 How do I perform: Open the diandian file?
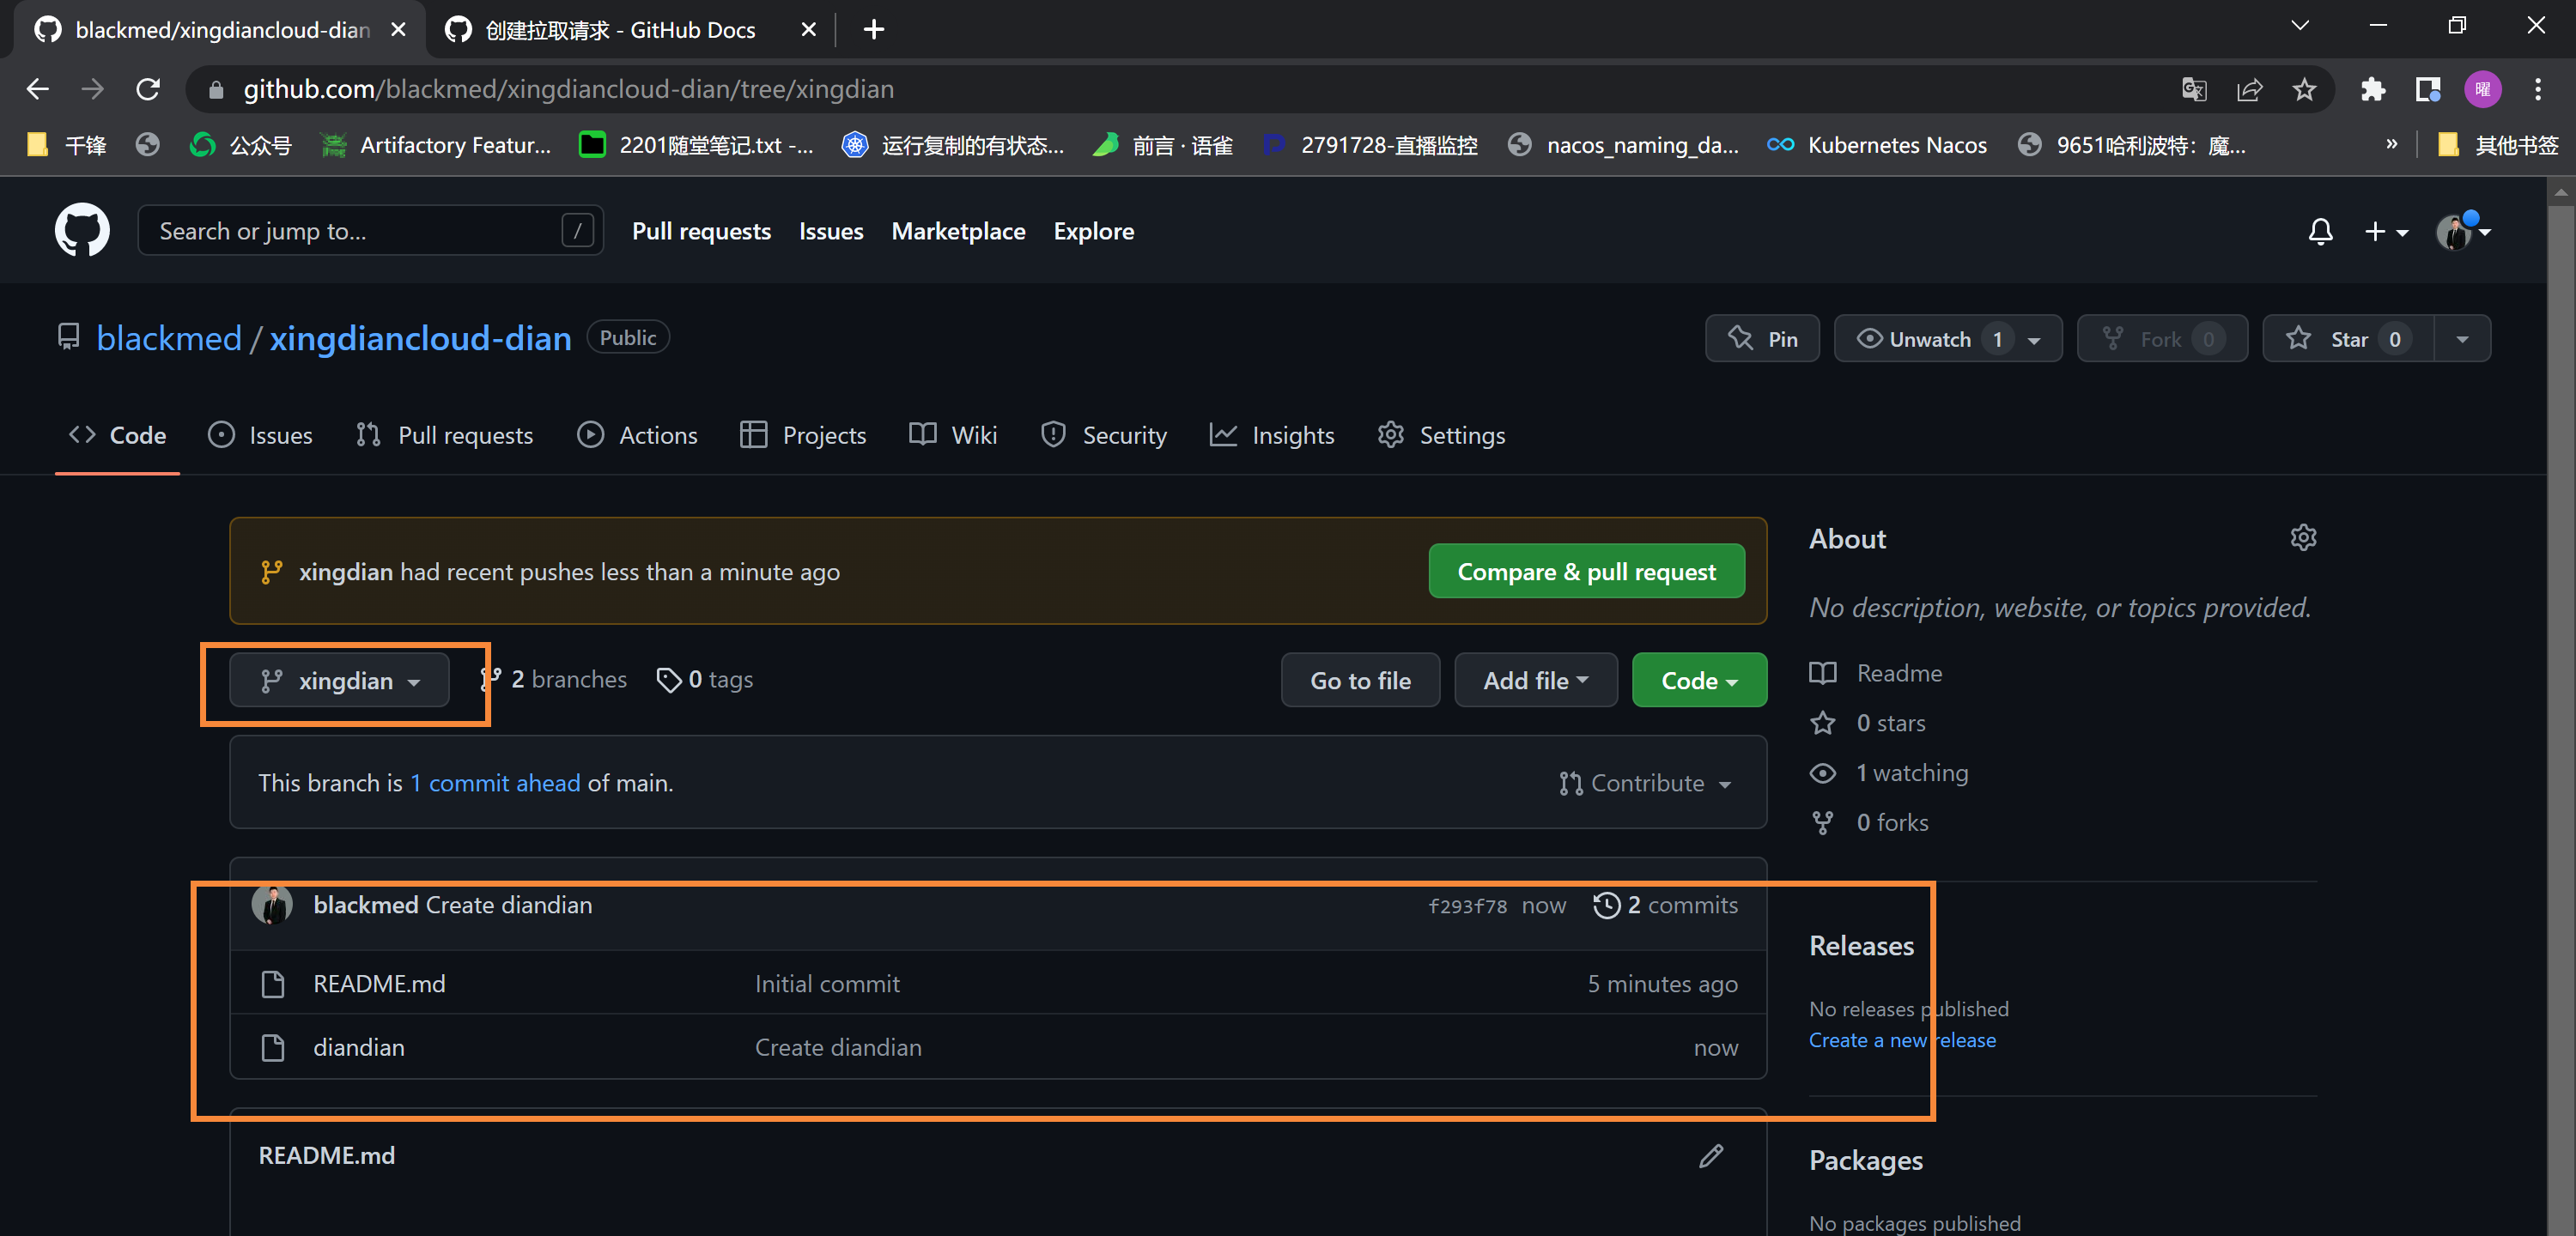(358, 1048)
